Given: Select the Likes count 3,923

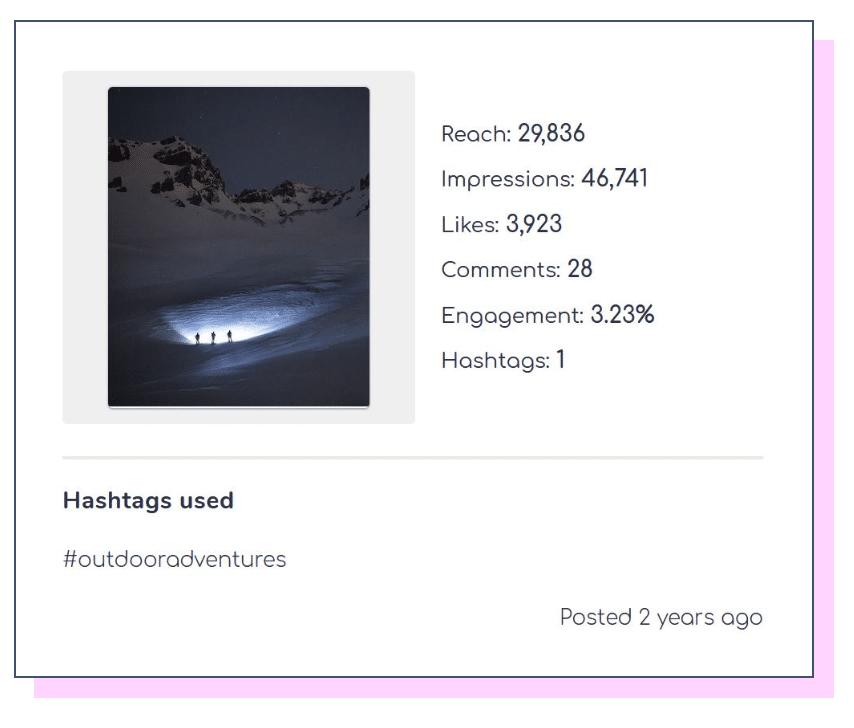Looking at the screenshot, I should click(534, 224).
